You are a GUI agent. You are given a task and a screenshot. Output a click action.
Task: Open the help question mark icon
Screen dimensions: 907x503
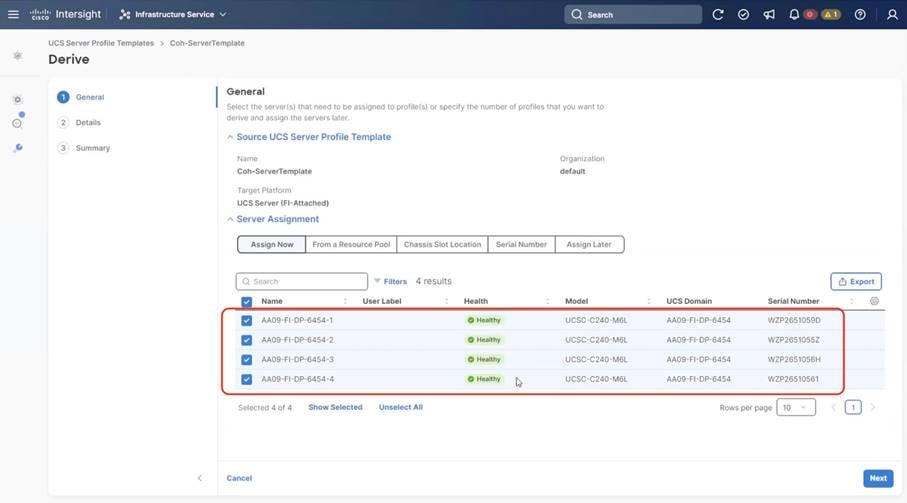pos(860,14)
